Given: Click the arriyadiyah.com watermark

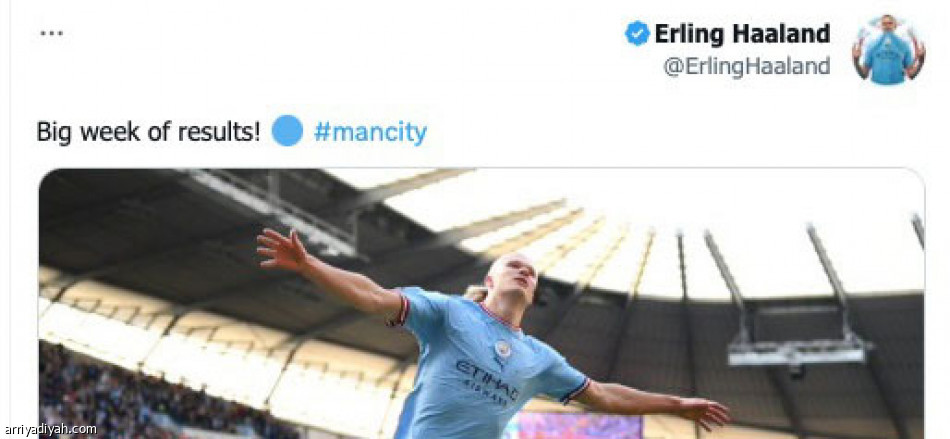Looking at the screenshot, I should click(x=48, y=430).
